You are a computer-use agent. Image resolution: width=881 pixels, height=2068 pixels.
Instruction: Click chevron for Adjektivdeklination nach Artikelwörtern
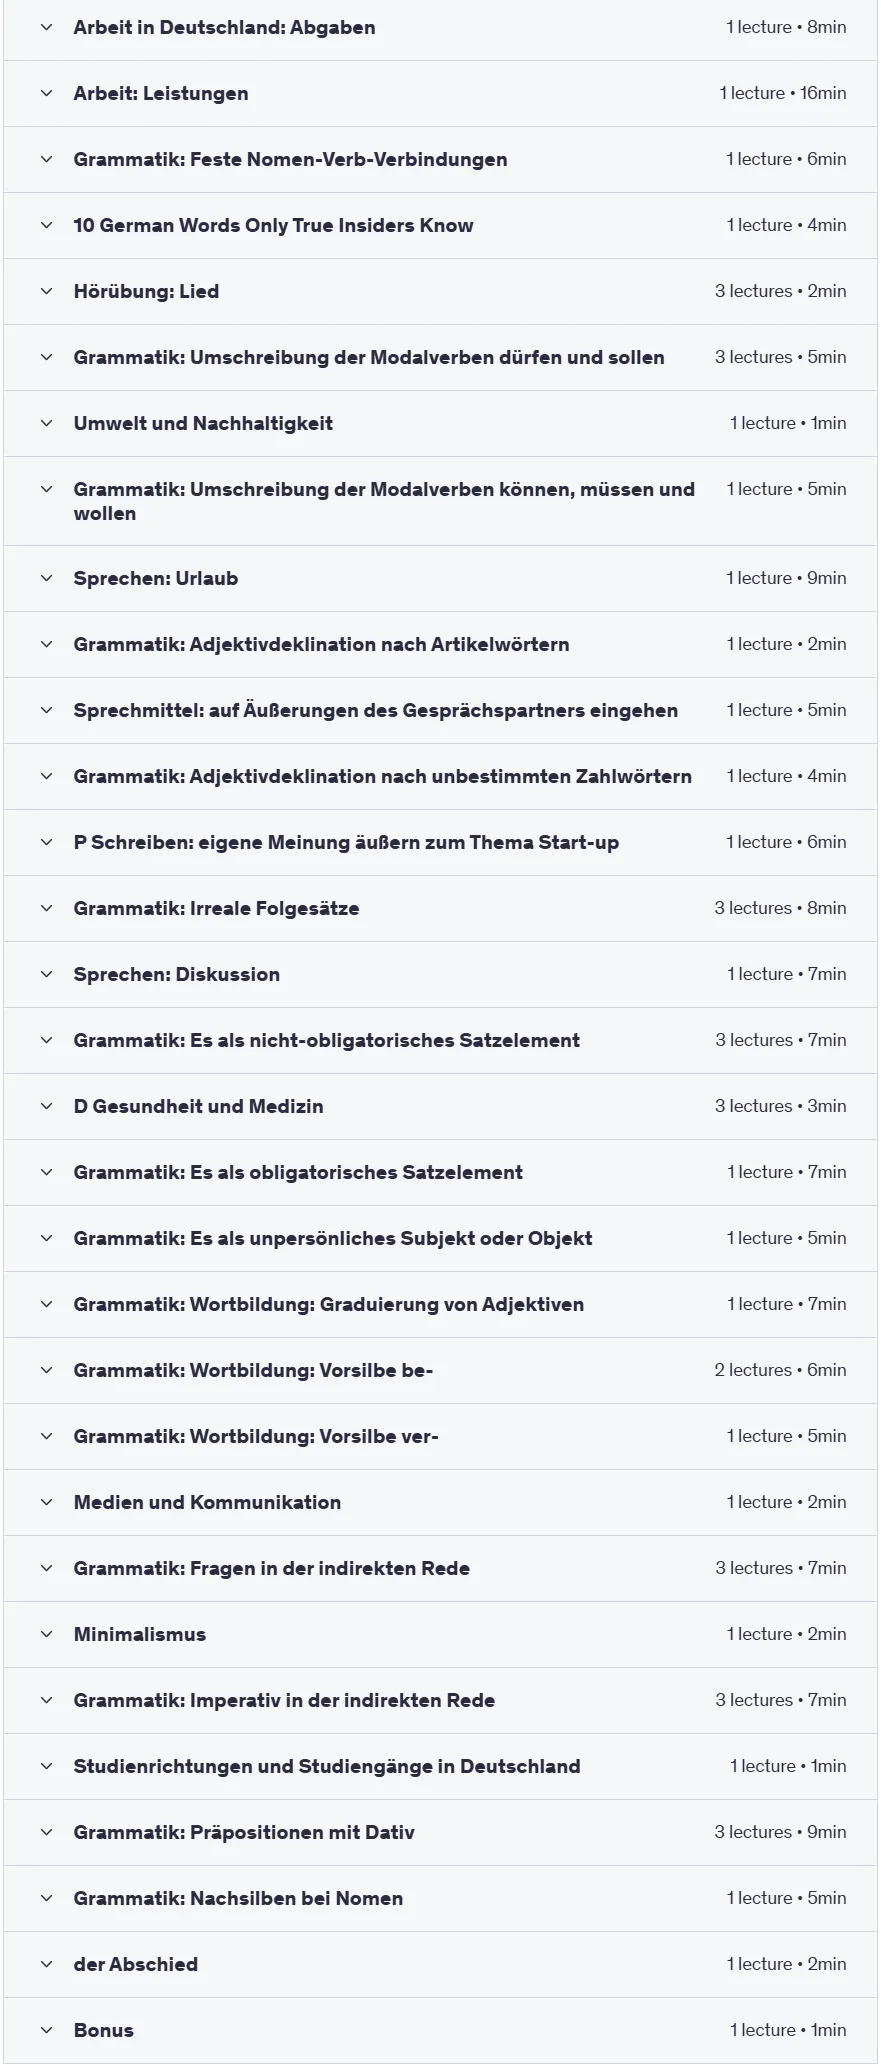pos(46,645)
